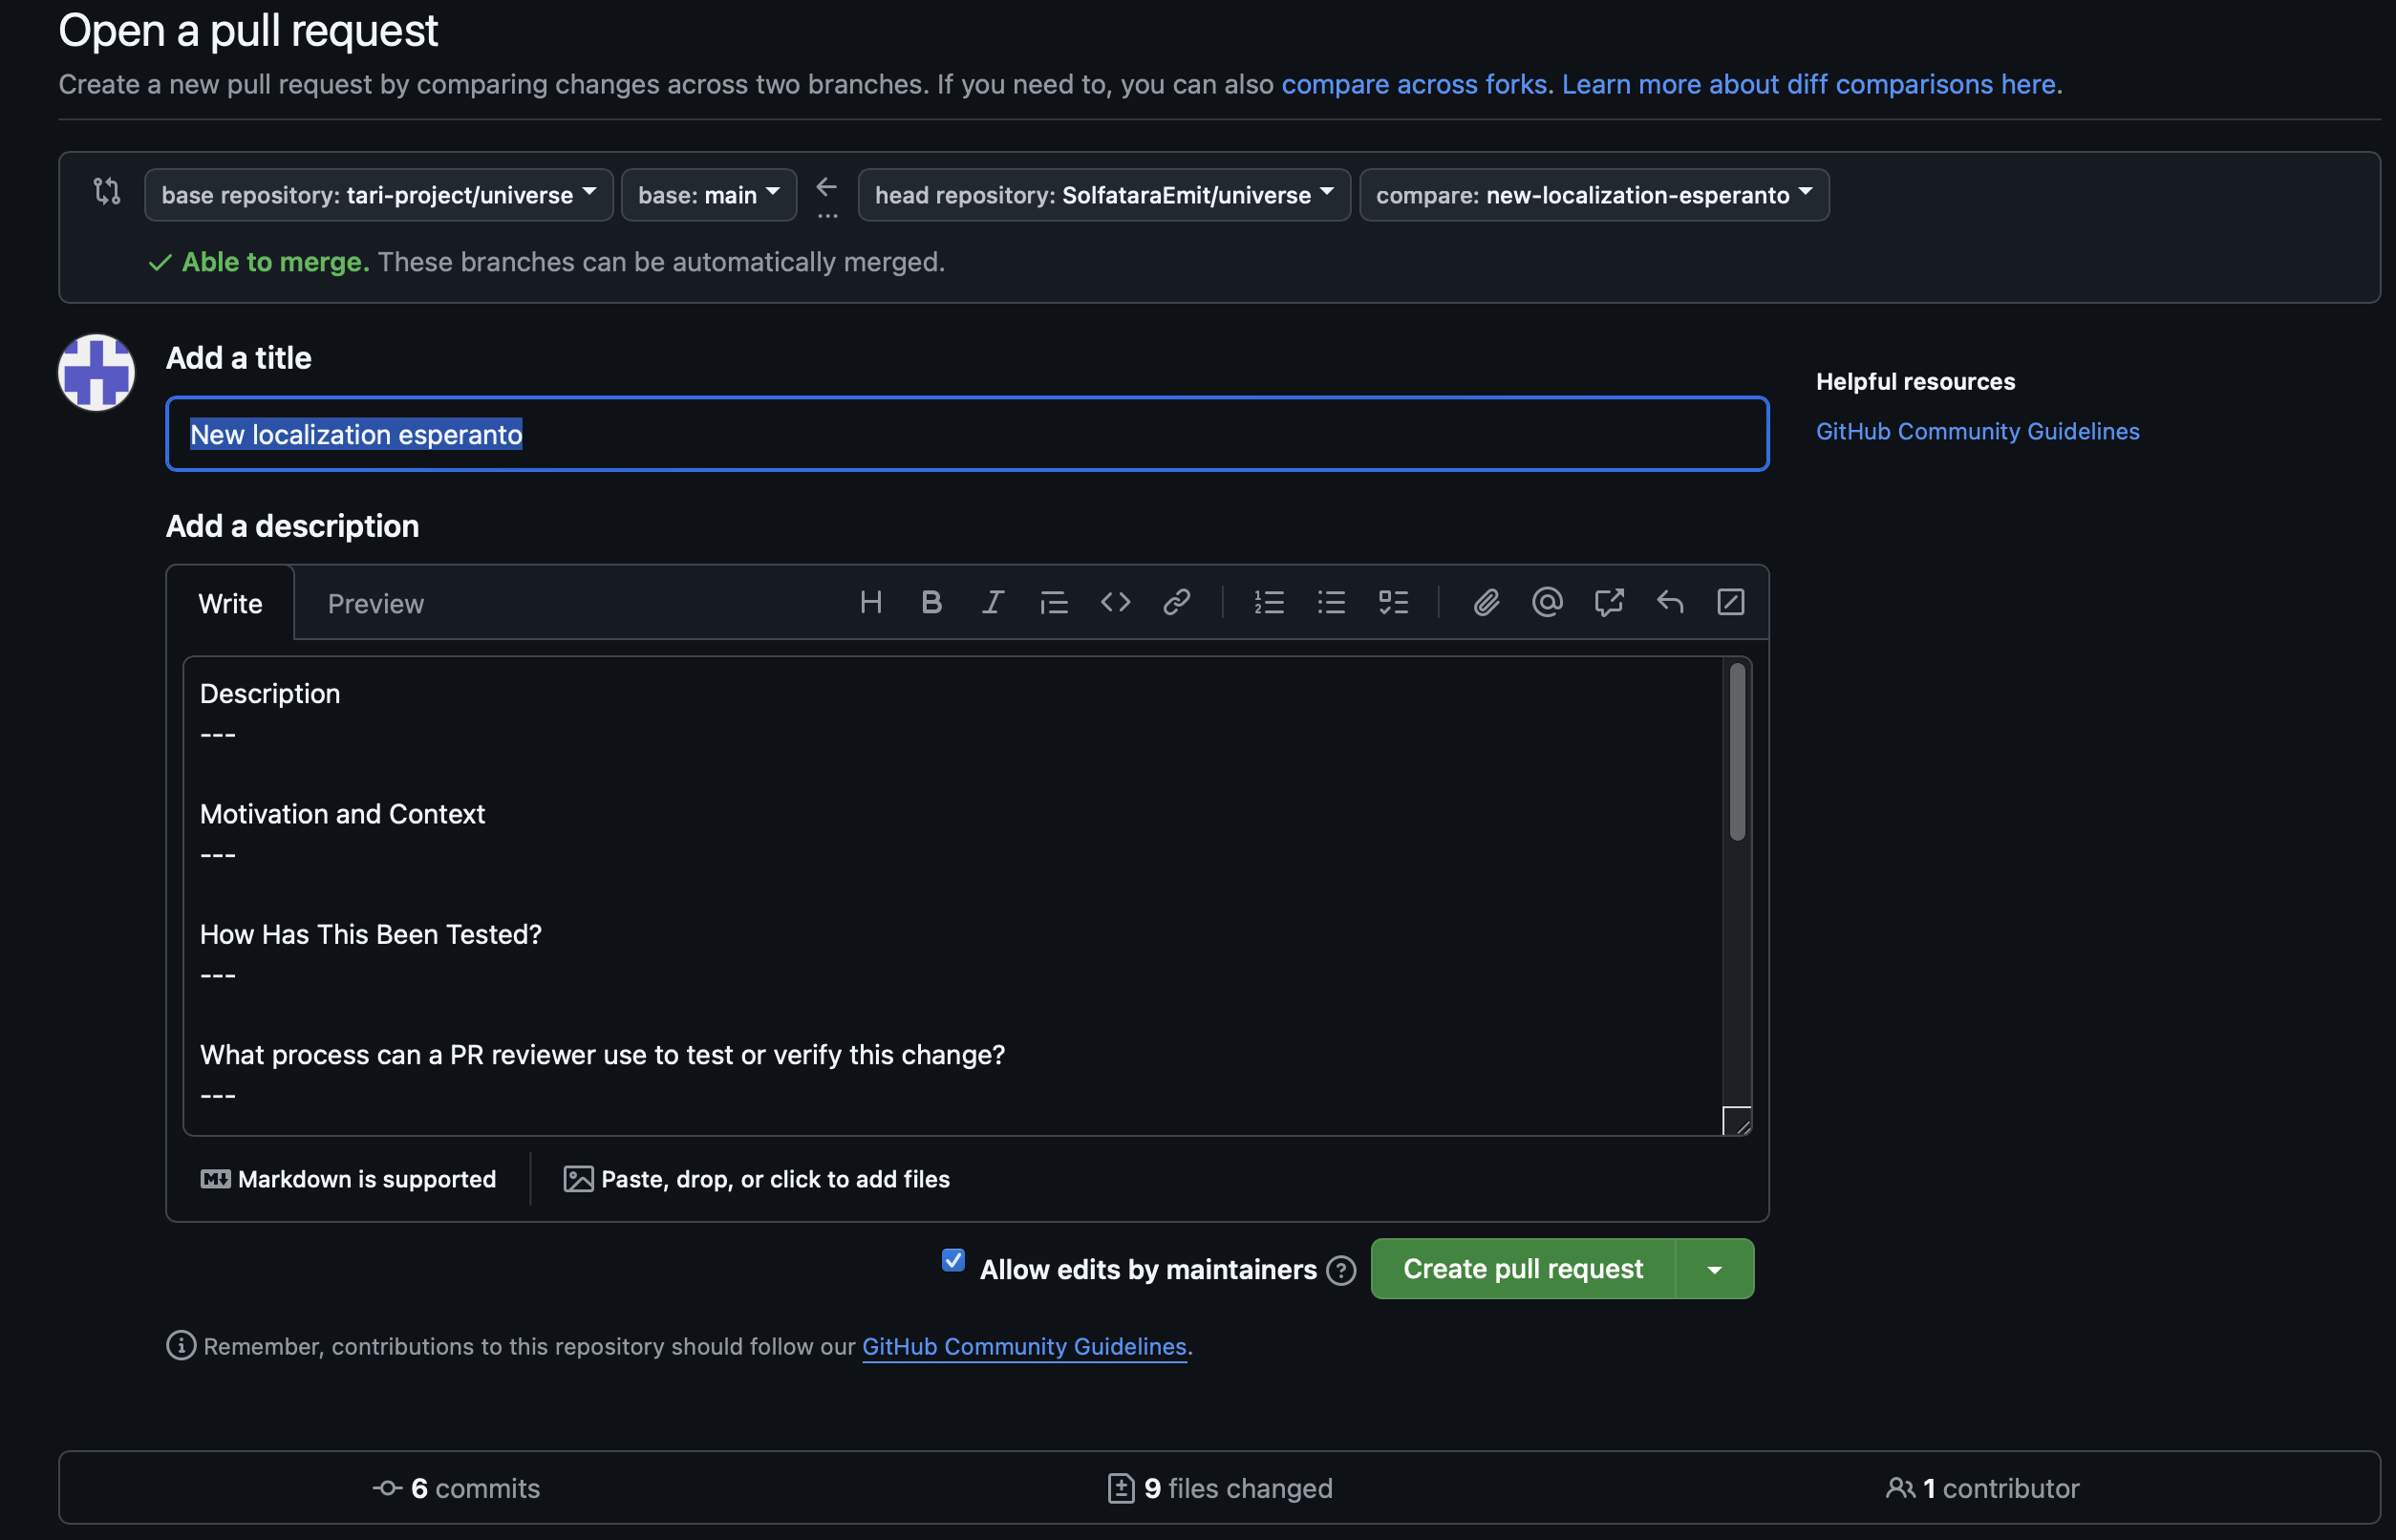Image resolution: width=2396 pixels, height=1540 pixels.
Task: Insert a heading with the H icon
Action: pos(870,603)
